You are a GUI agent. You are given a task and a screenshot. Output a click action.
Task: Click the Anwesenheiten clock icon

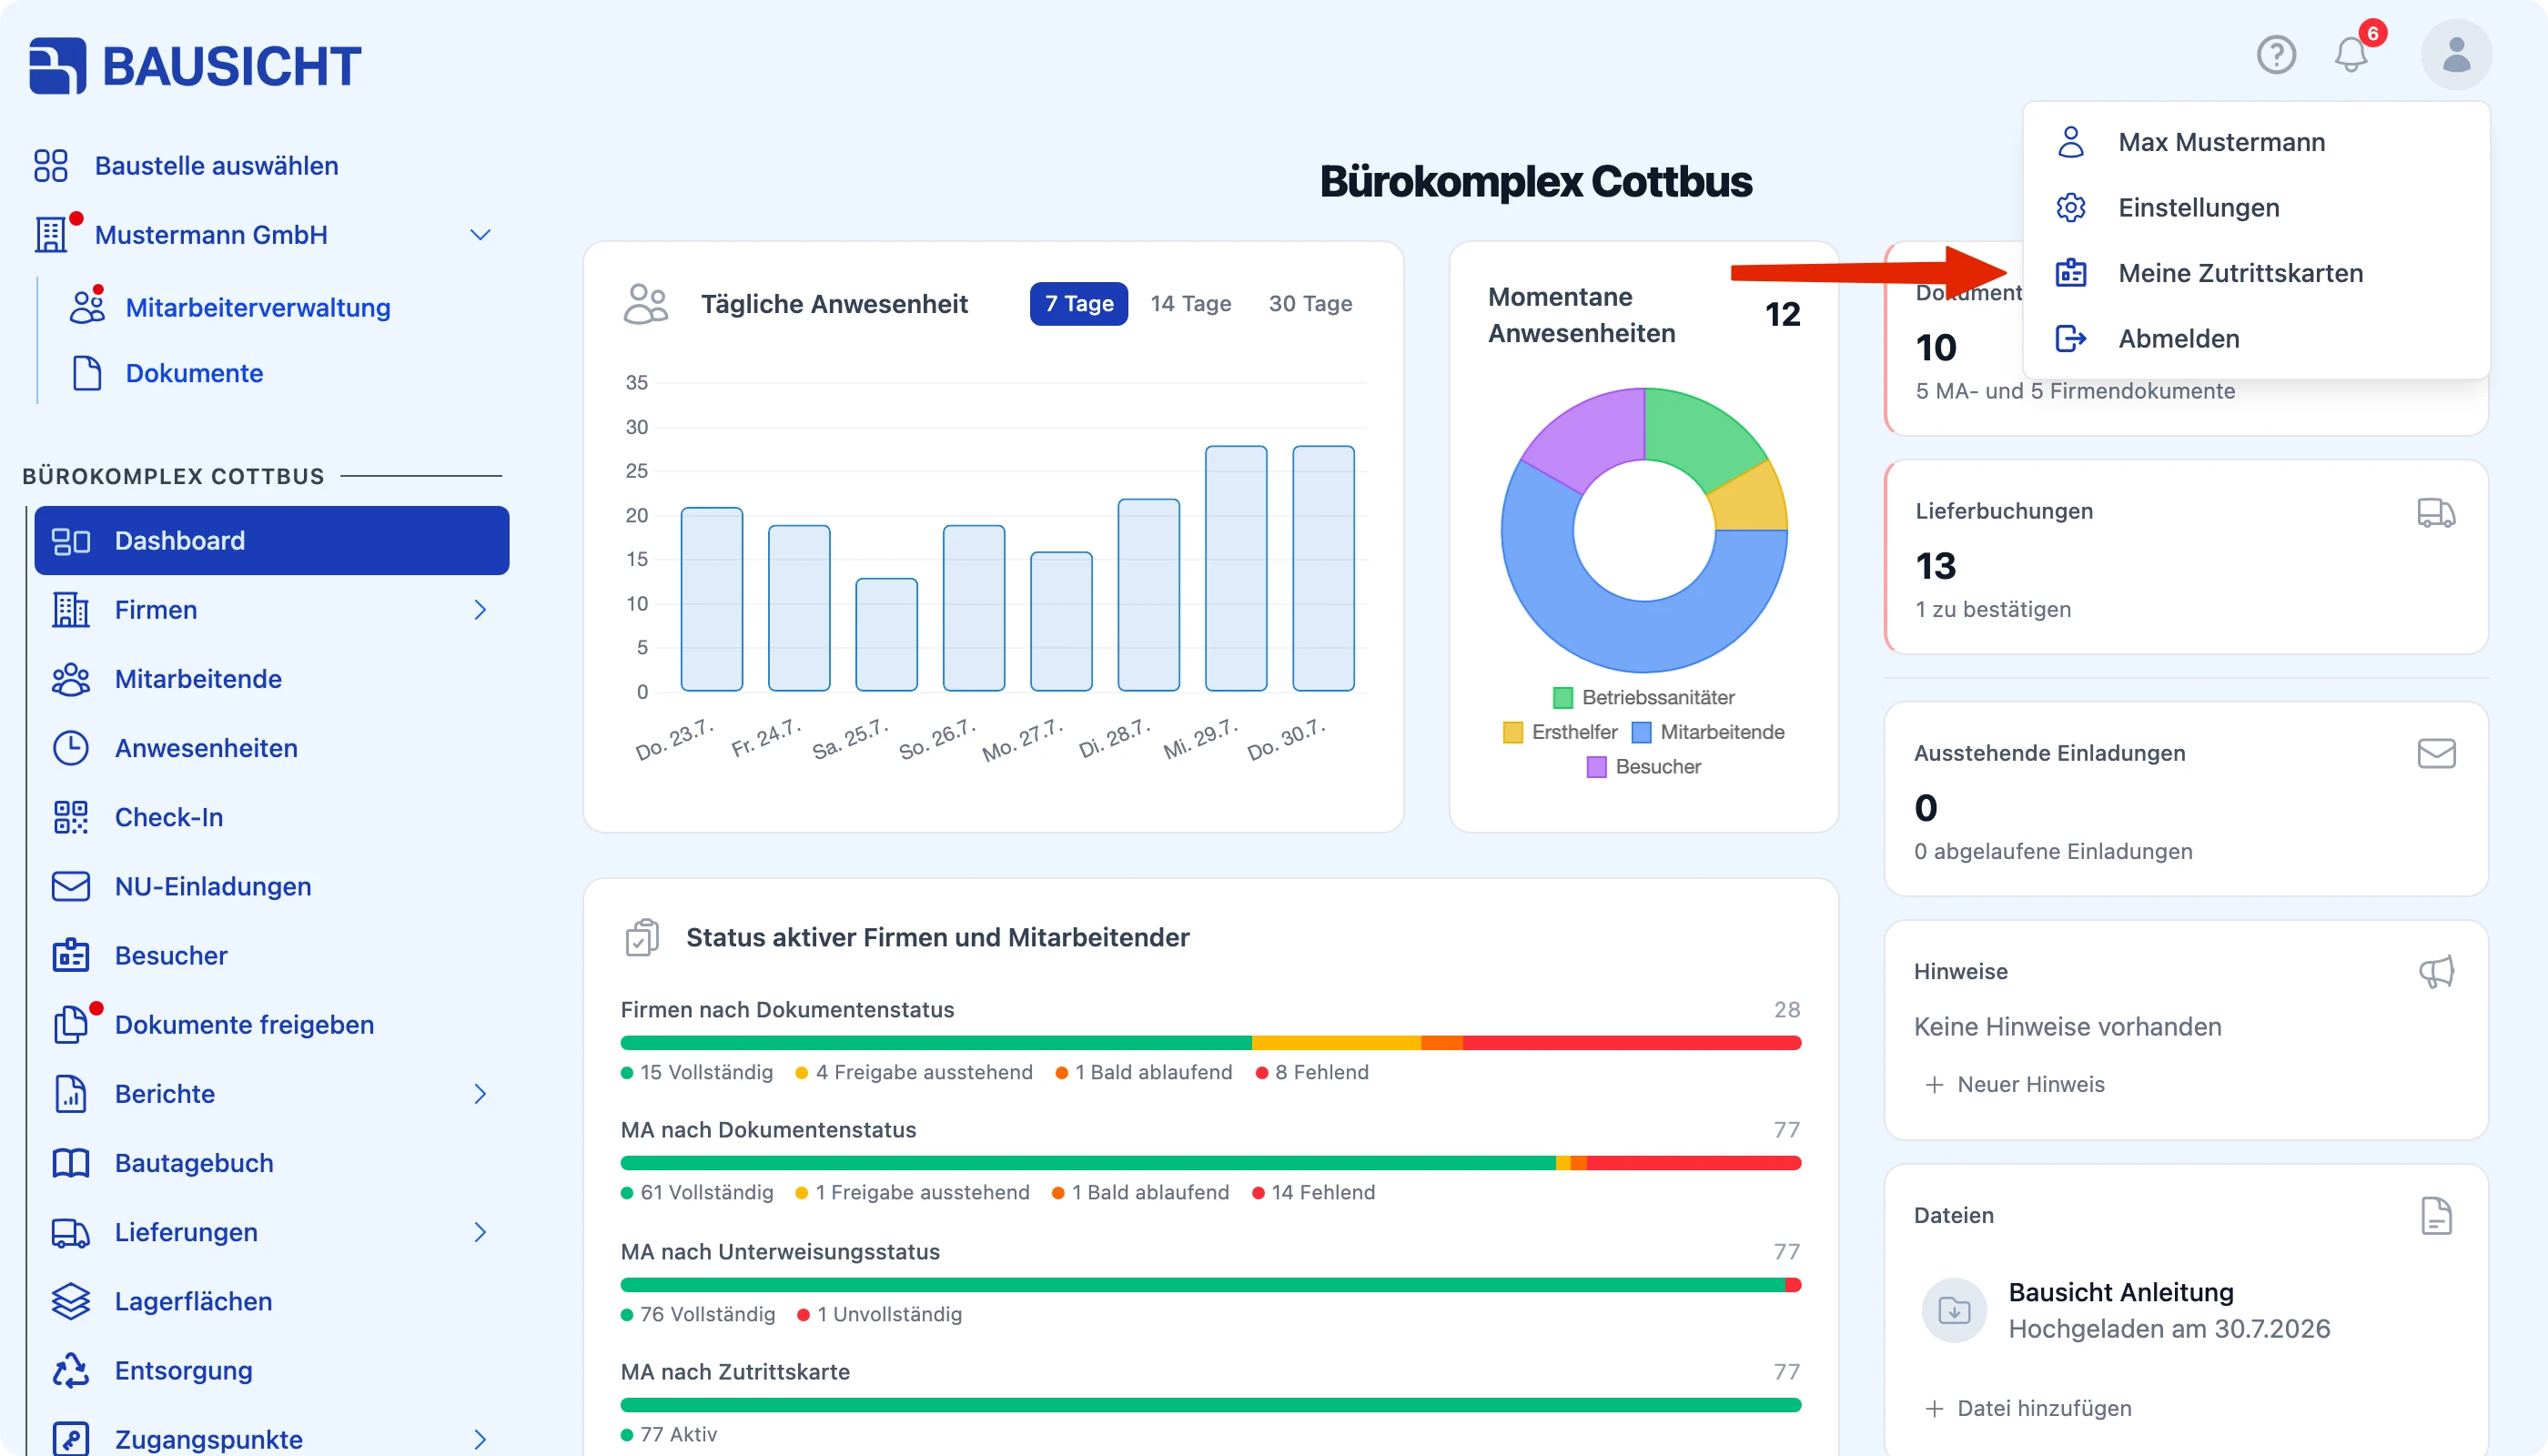(x=71, y=748)
